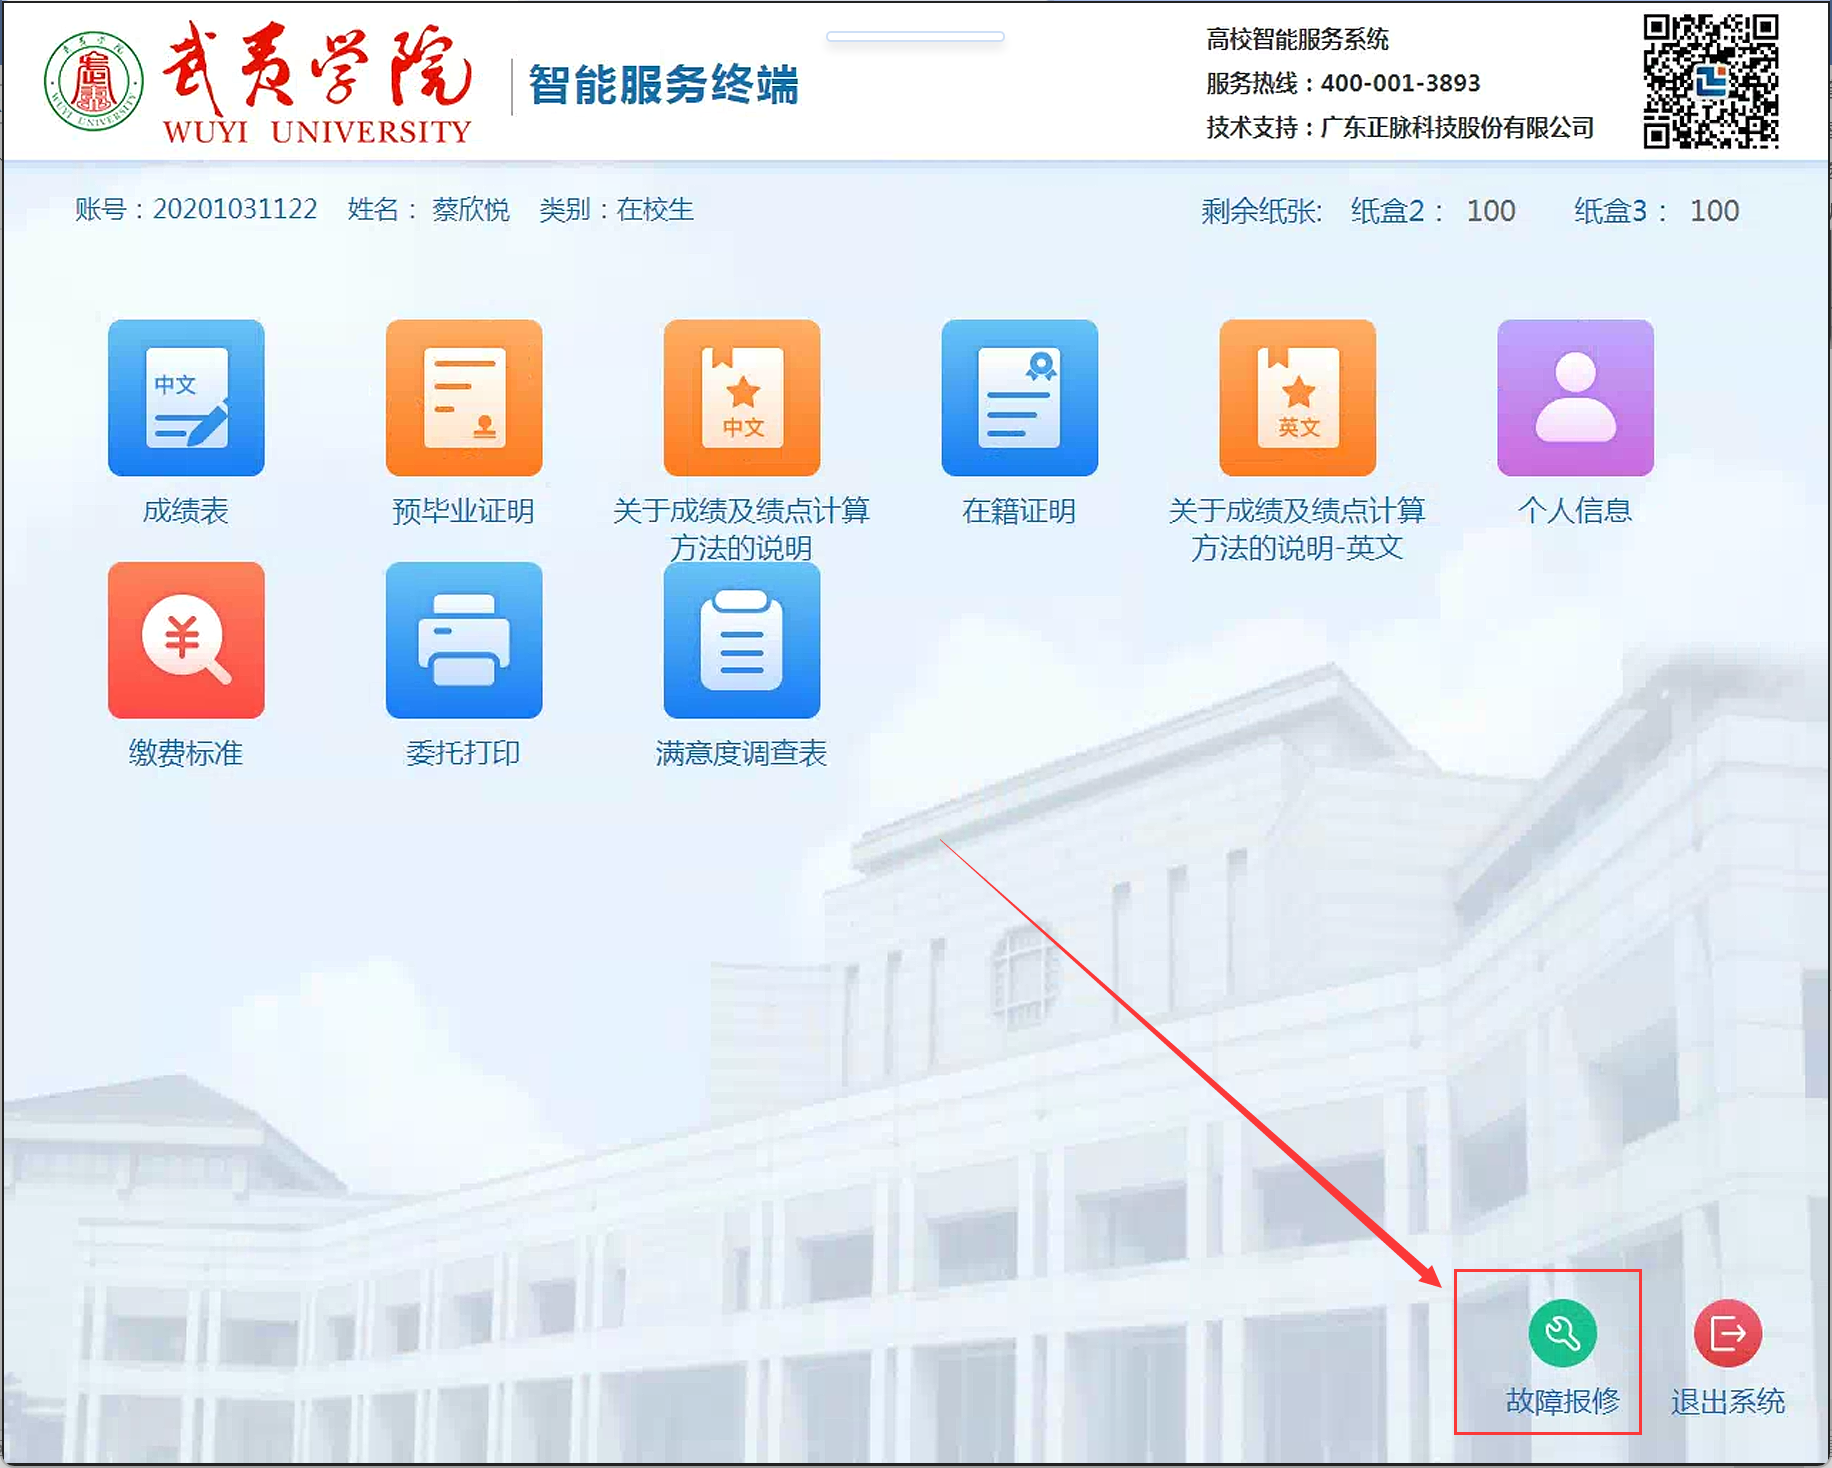Click the 方法的说明-英文 caption text
The image size is (1832, 1468).
[1298, 548]
